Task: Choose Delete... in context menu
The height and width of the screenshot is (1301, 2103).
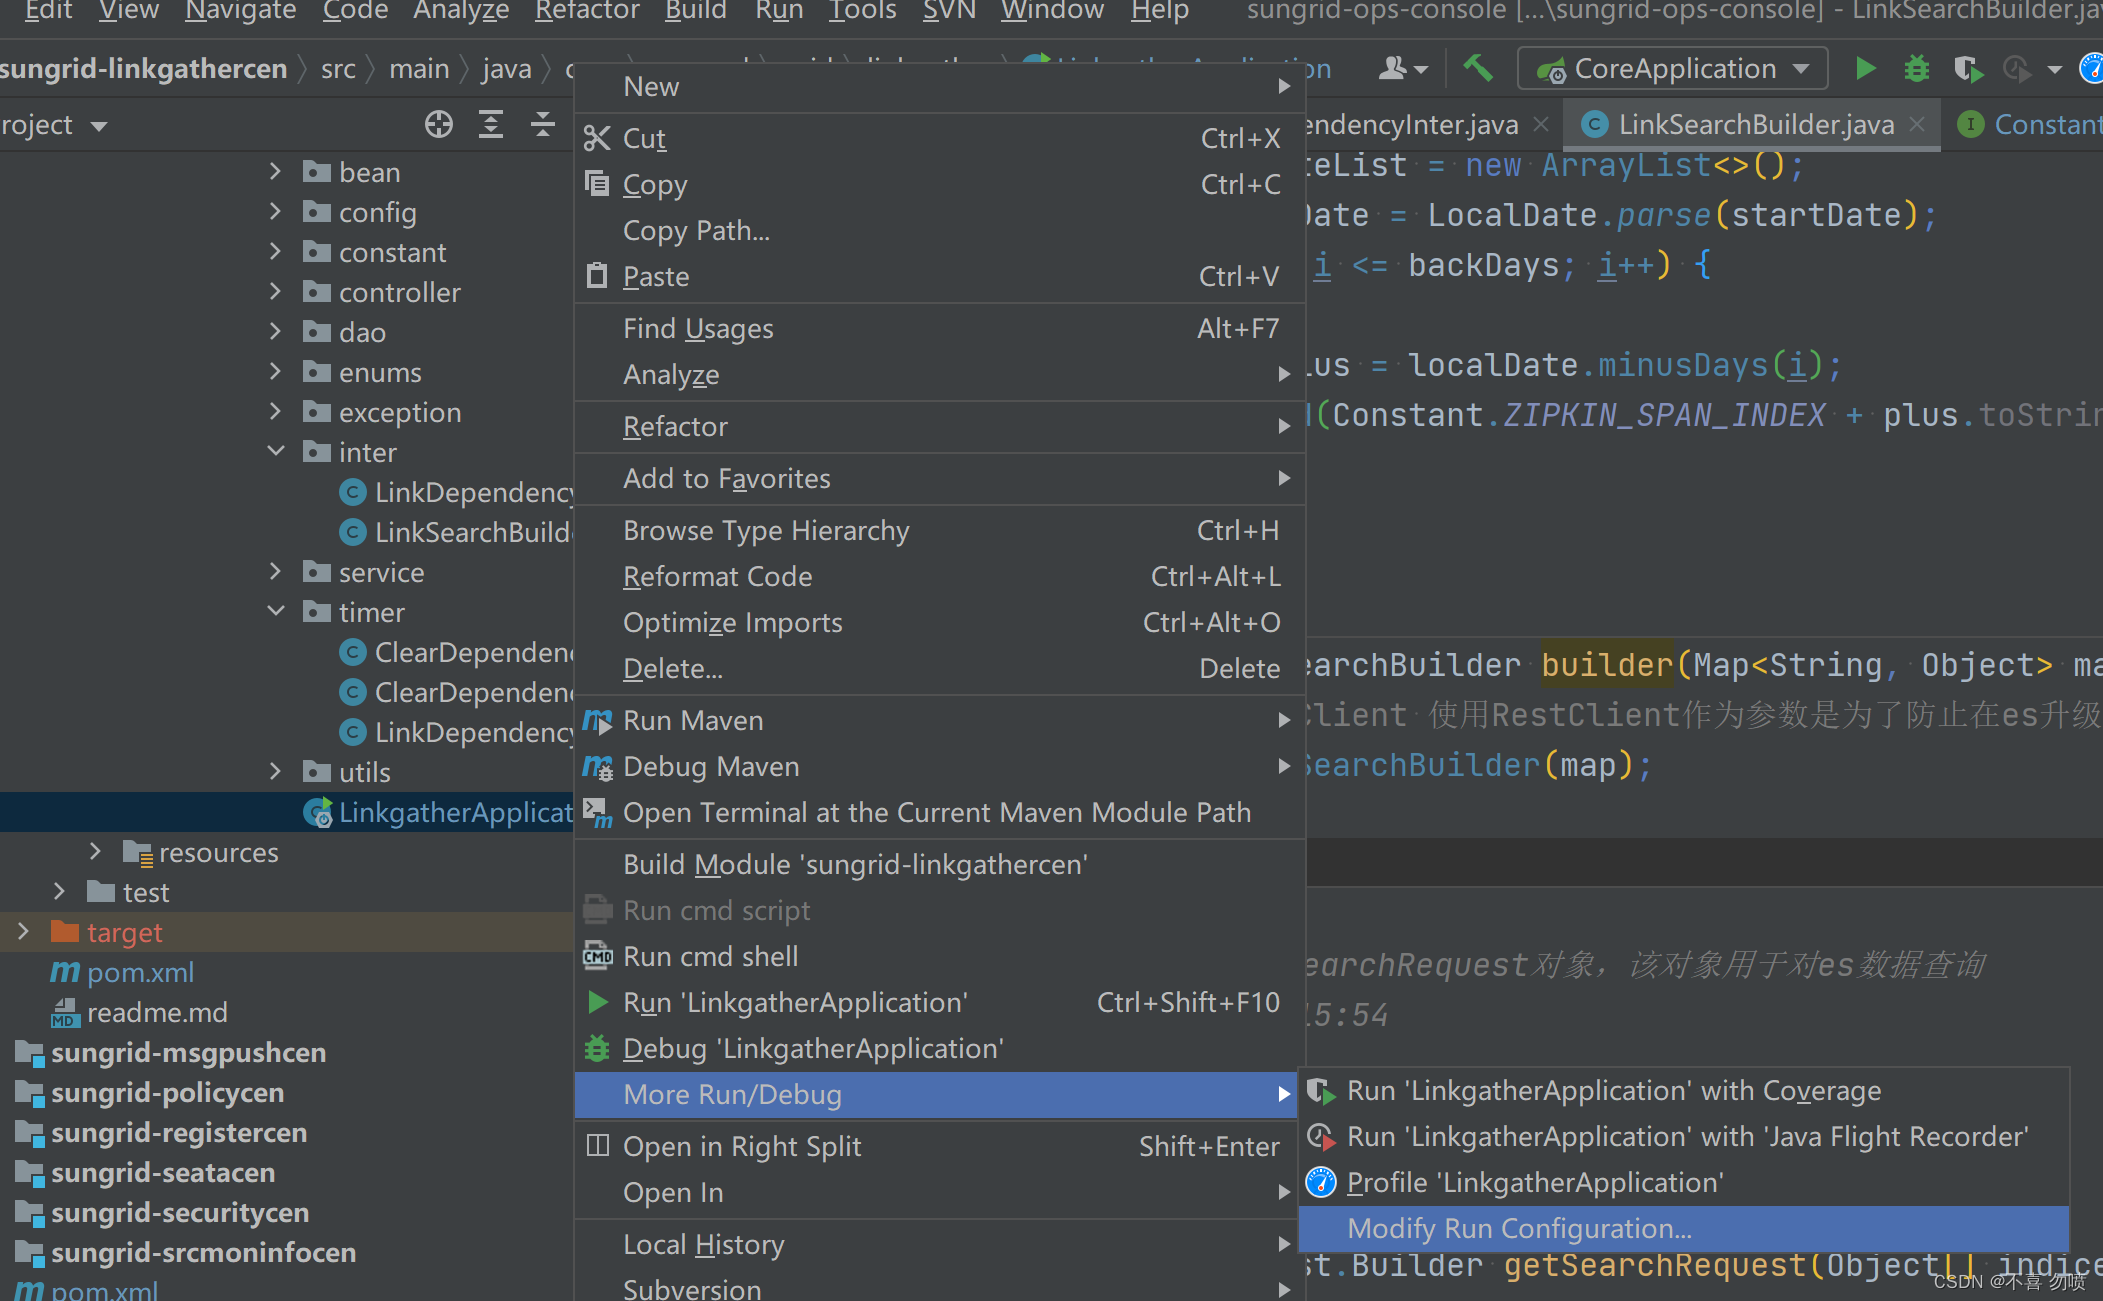Action: (940, 668)
